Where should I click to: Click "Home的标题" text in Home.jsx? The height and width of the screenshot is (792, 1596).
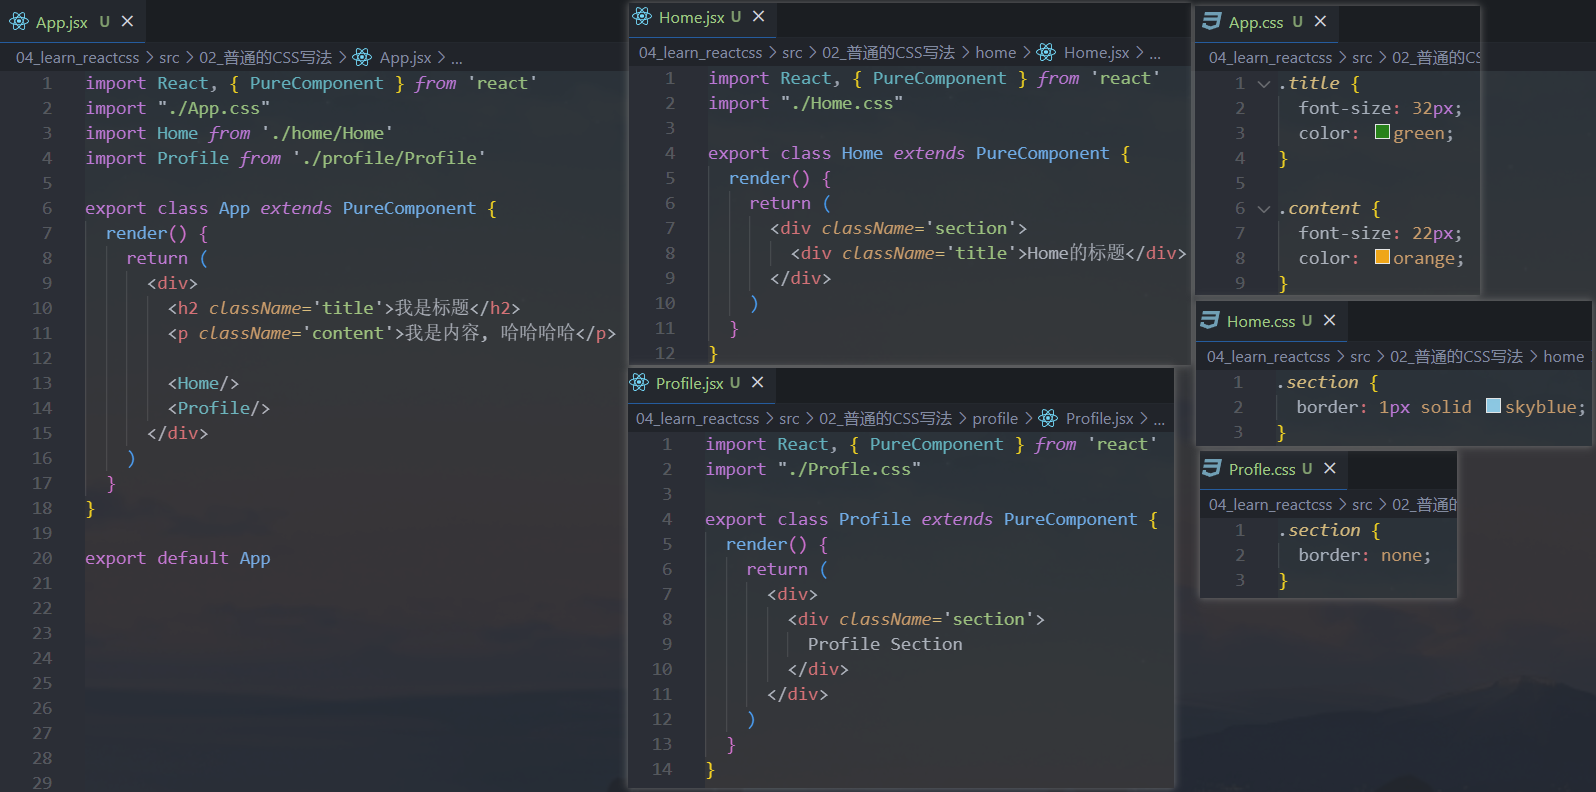[1076, 253]
